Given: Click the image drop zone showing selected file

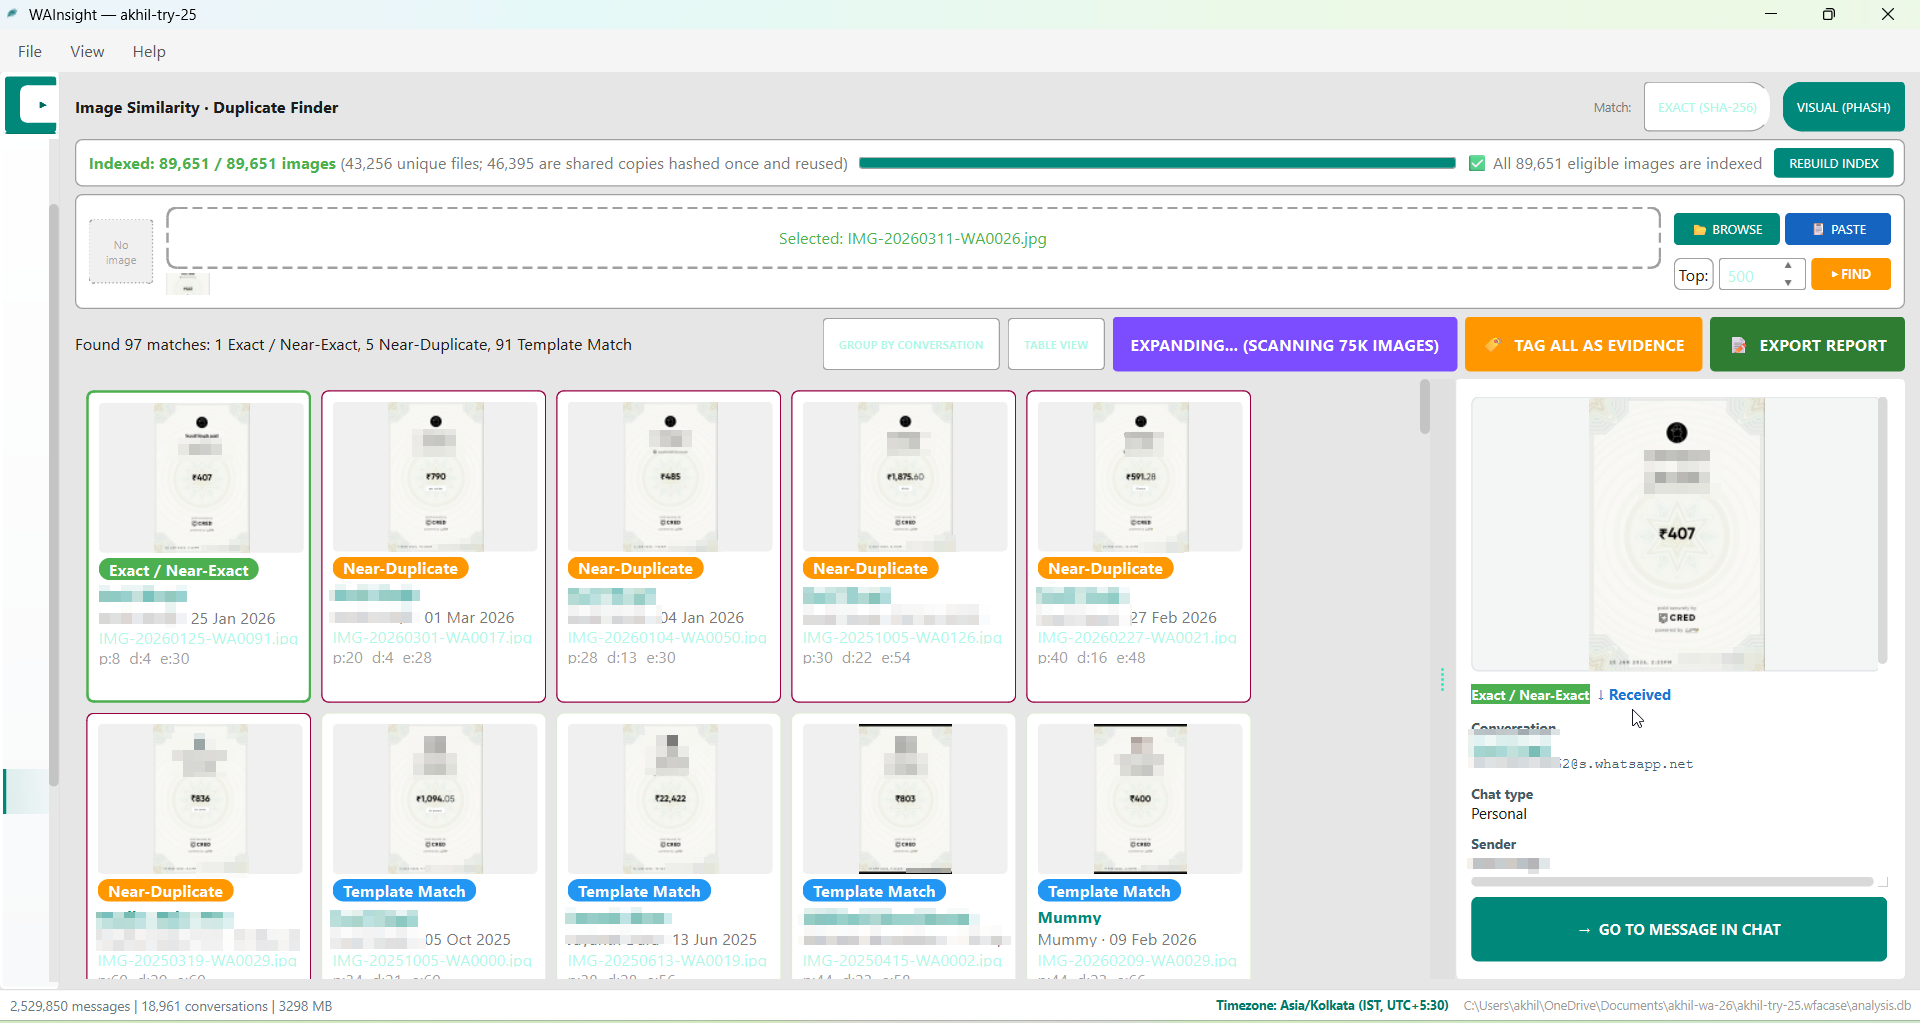Looking at the screenshot, I should 913,238.
